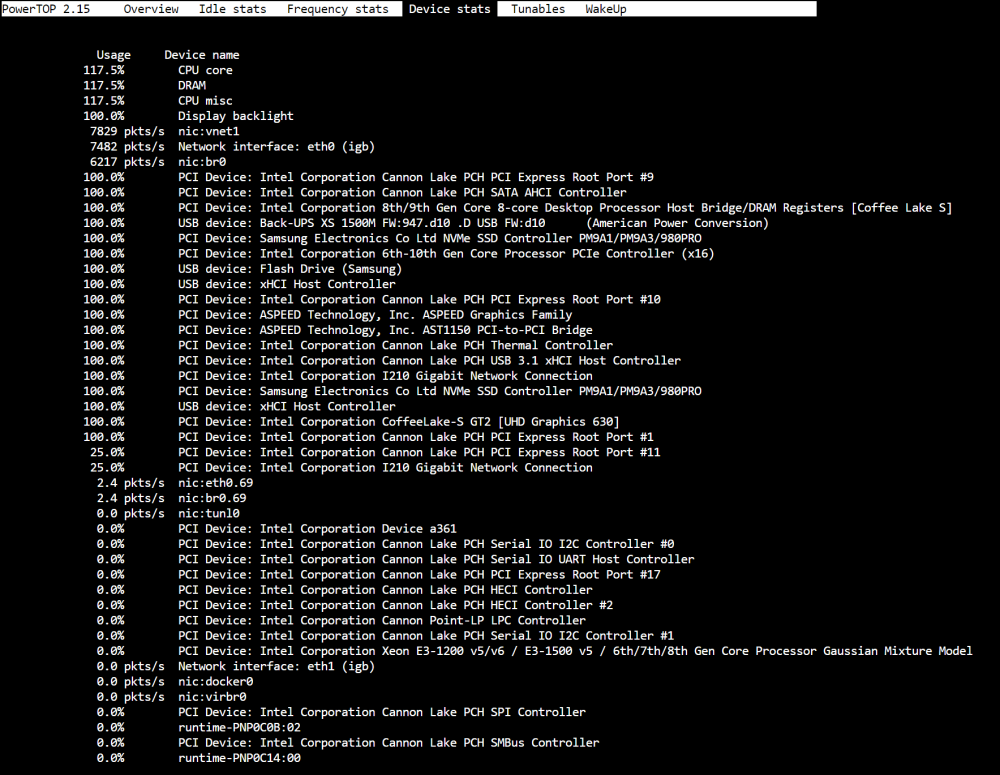This screenshot has height=775, width=1000.
Task: Select the USB 3.1 xHCI Host Controller row
Action: (382, 361)
